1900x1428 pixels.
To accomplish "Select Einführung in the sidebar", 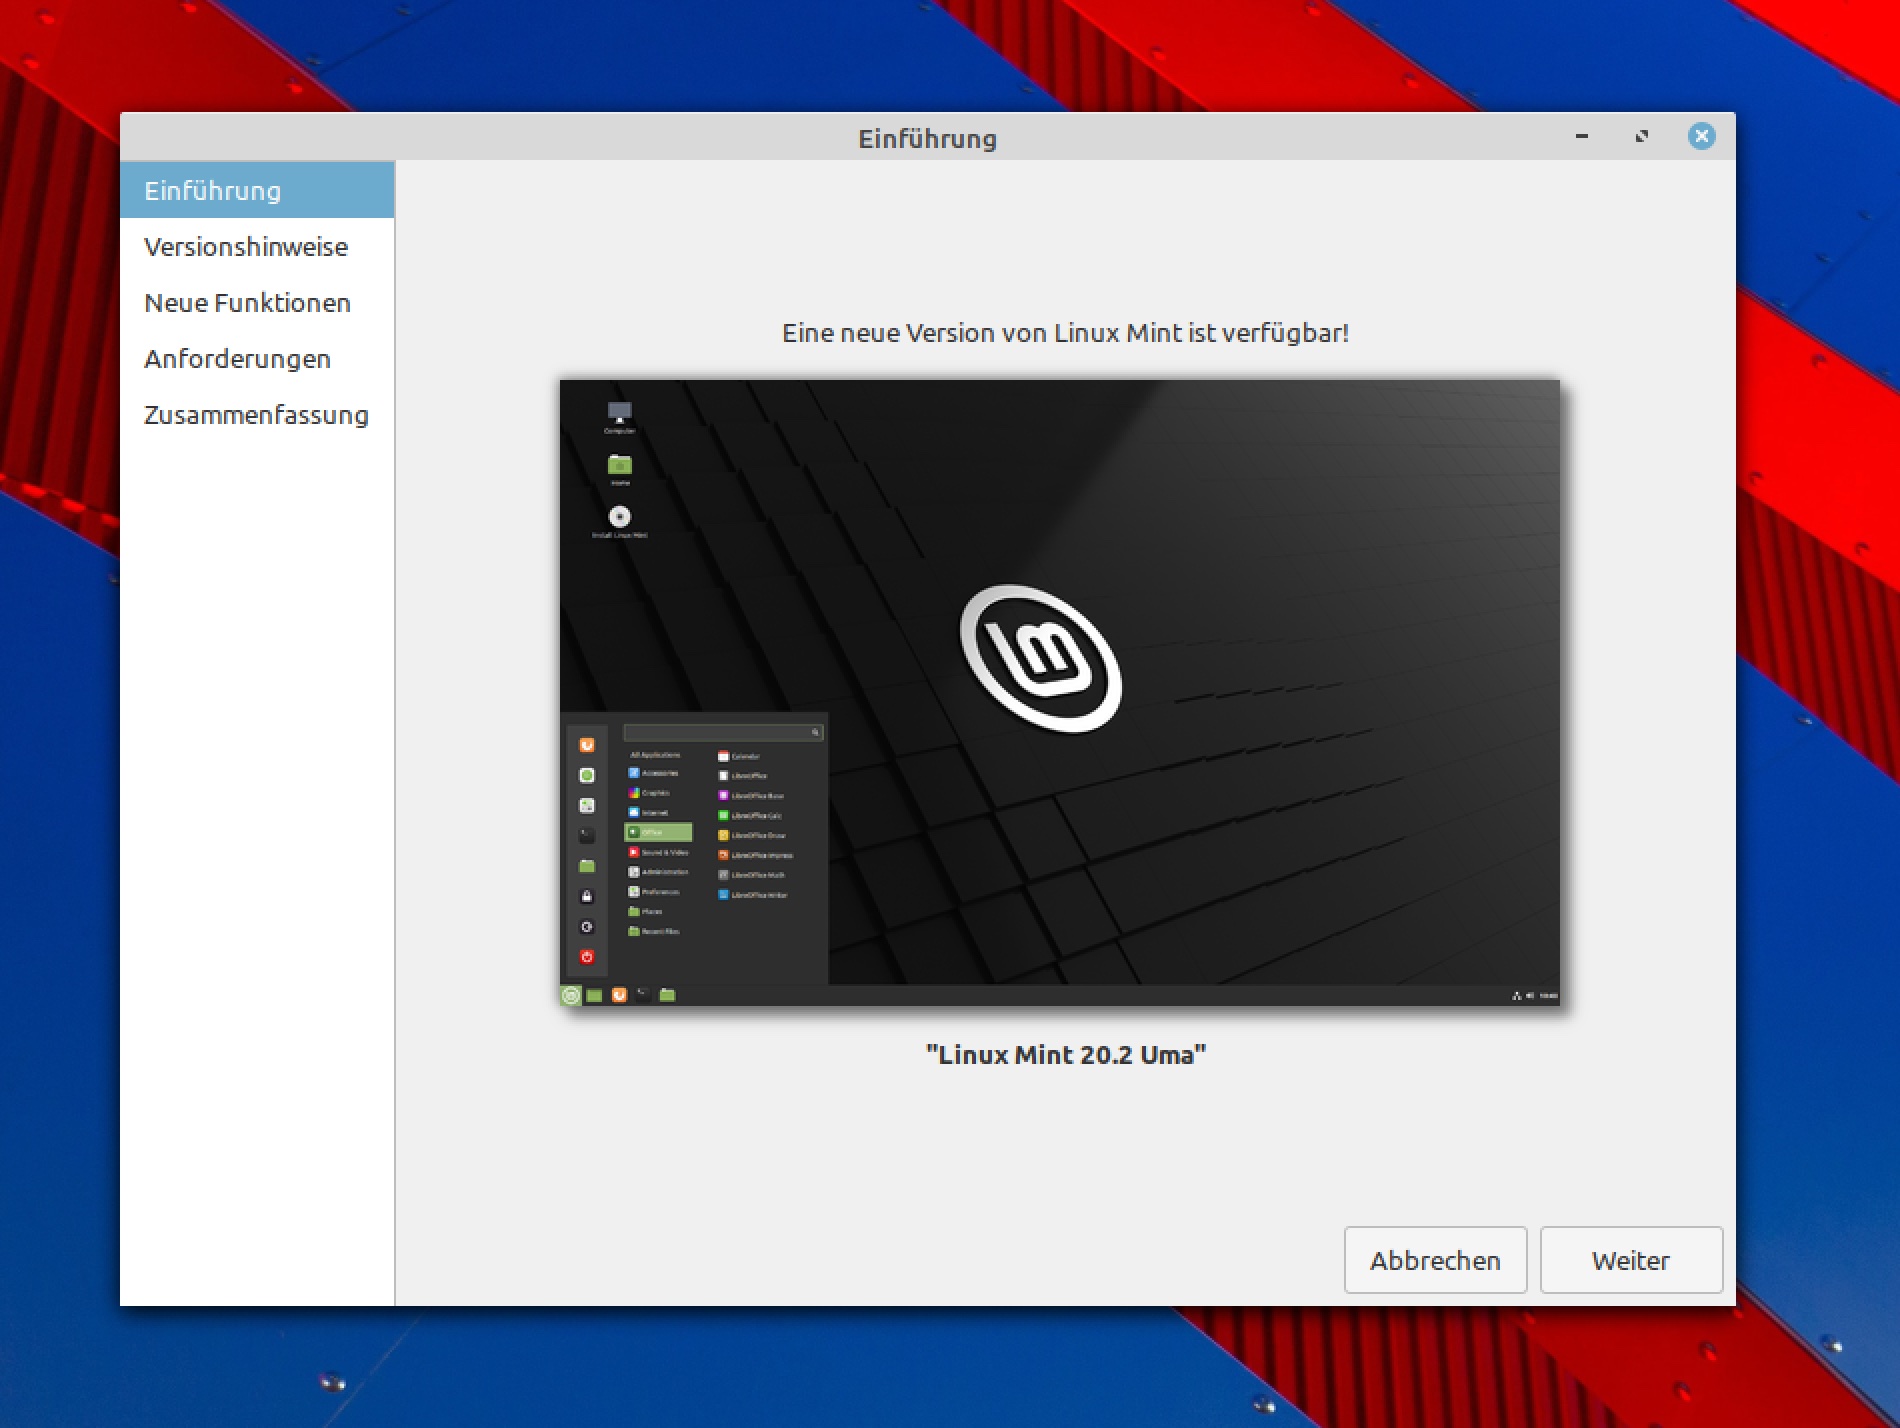I will (257, 190).
